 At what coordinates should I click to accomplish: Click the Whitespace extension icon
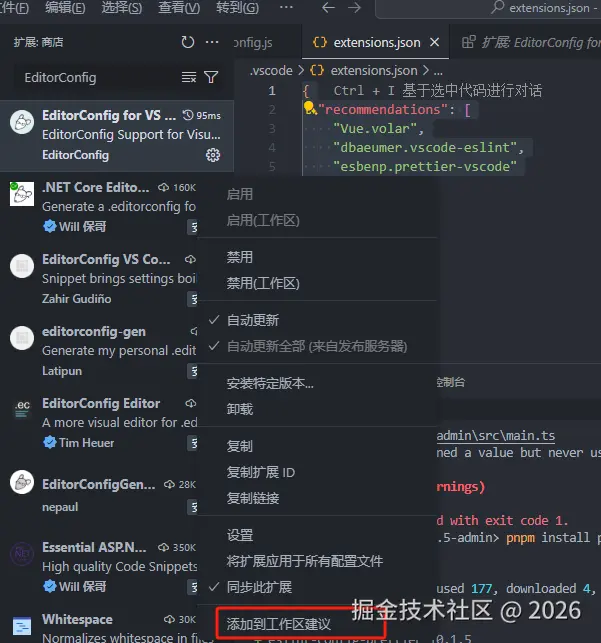tap(22, 626)
